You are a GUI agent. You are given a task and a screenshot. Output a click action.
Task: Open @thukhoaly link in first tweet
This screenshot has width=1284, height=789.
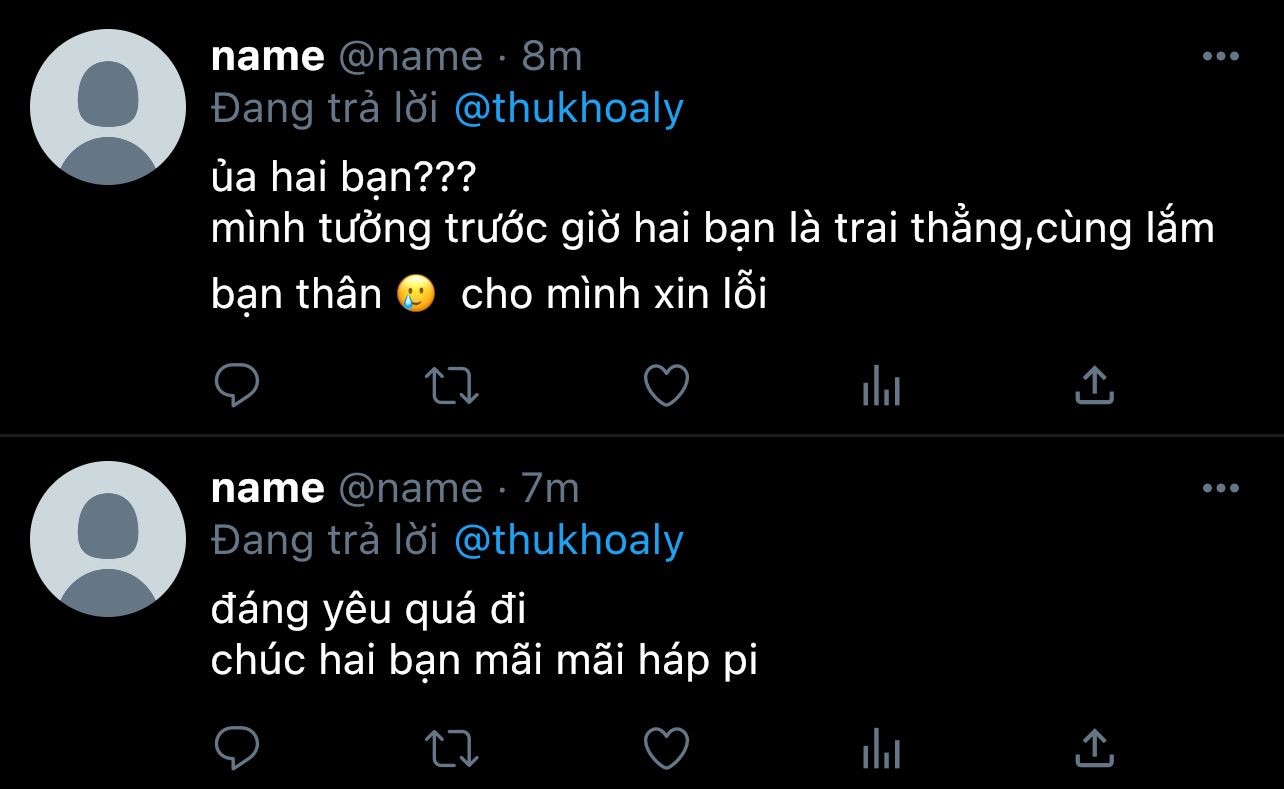point(568,109)
